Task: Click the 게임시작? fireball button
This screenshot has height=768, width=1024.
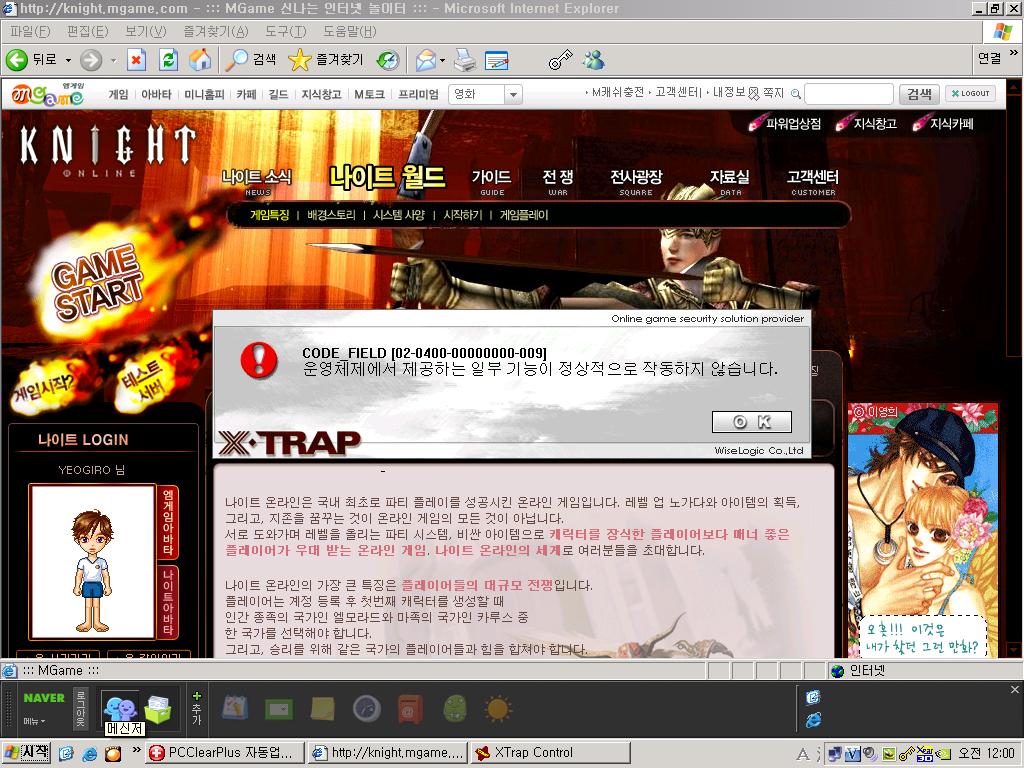Action: [46, 387]
